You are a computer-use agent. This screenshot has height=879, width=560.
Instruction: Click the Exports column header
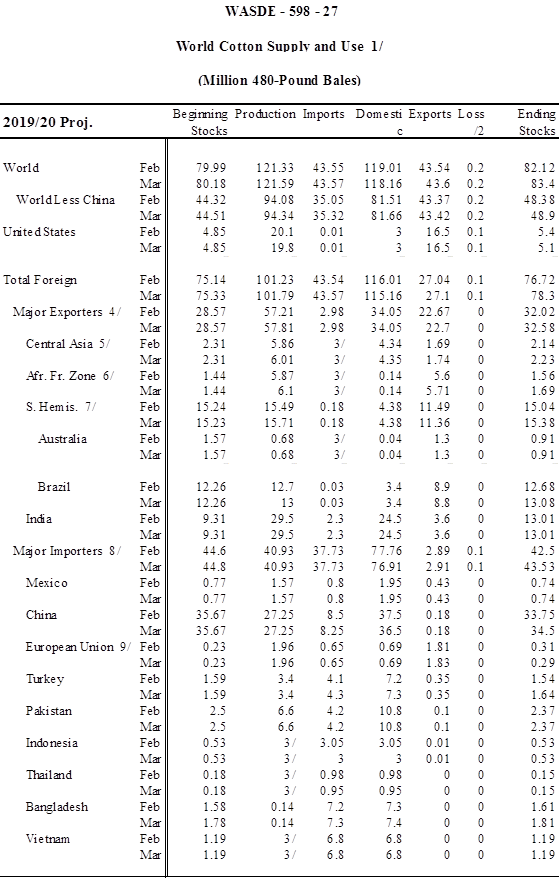click(x=429, y=114)
